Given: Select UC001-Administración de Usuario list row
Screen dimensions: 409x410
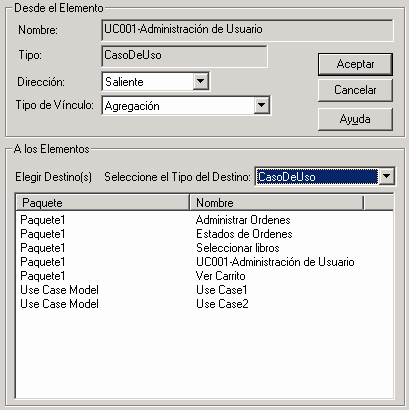Looking at the screenshot, I should click(204, 262).
